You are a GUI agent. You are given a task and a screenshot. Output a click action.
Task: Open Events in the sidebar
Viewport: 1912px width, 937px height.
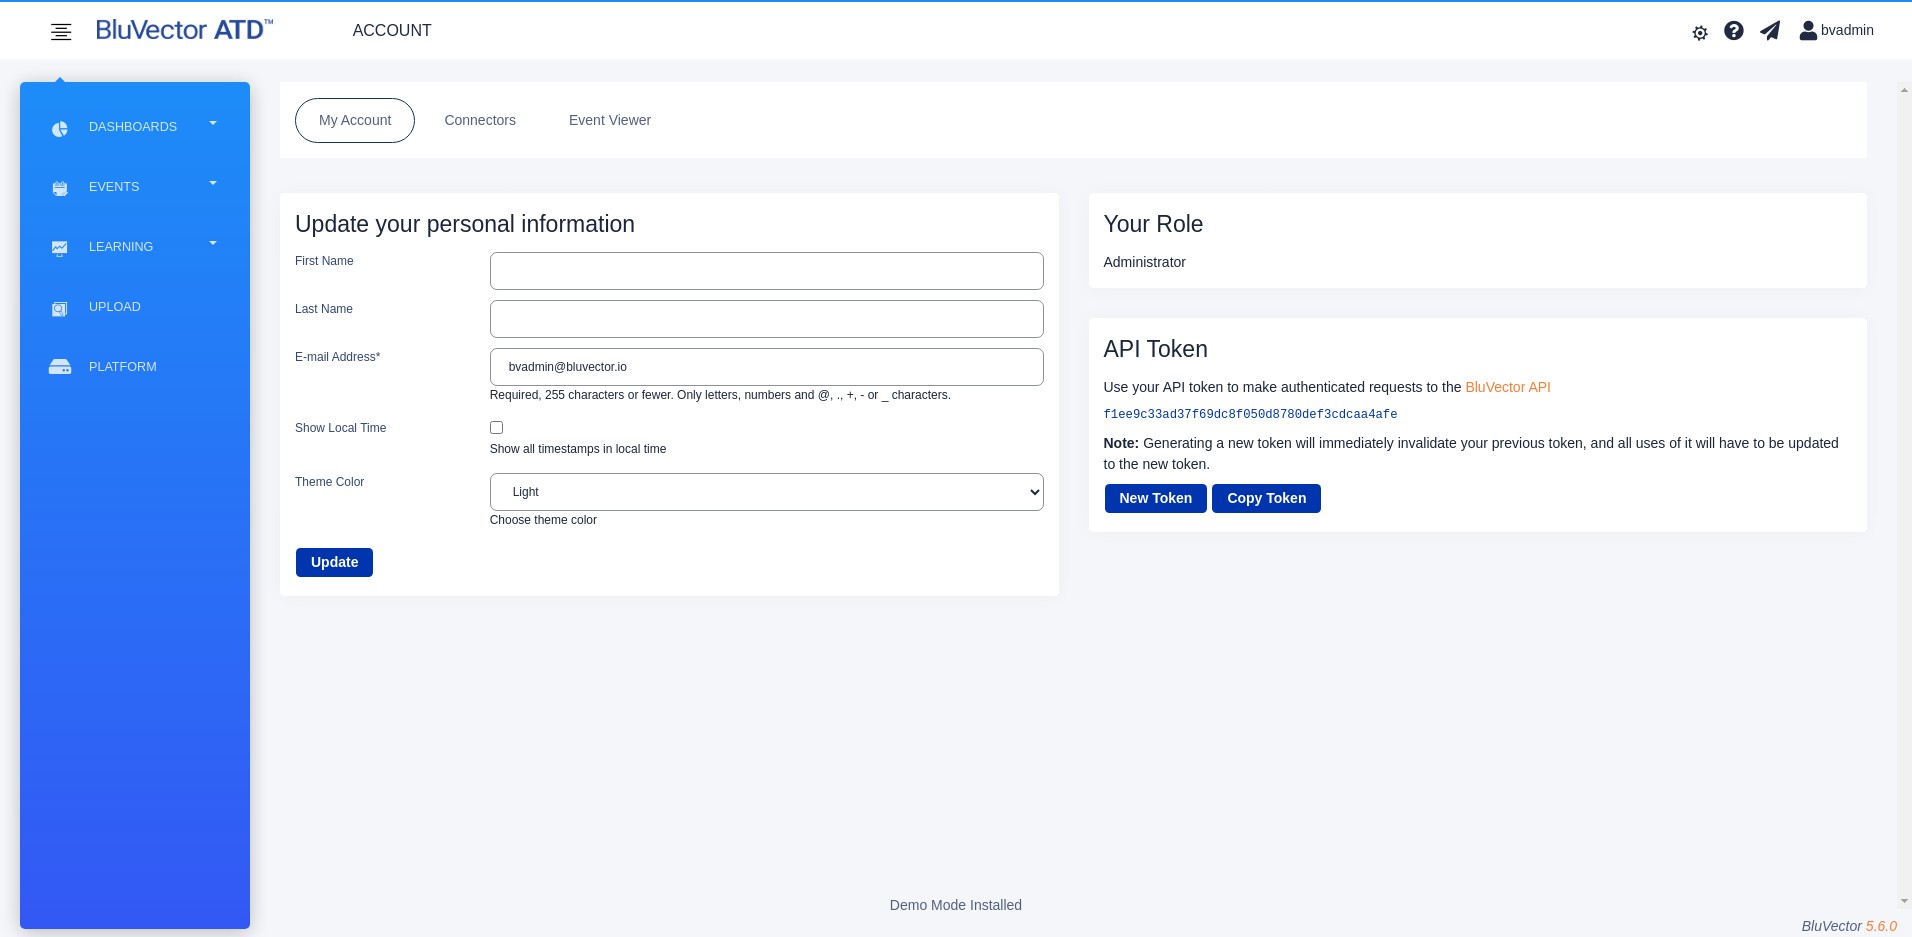pos(114,187)
